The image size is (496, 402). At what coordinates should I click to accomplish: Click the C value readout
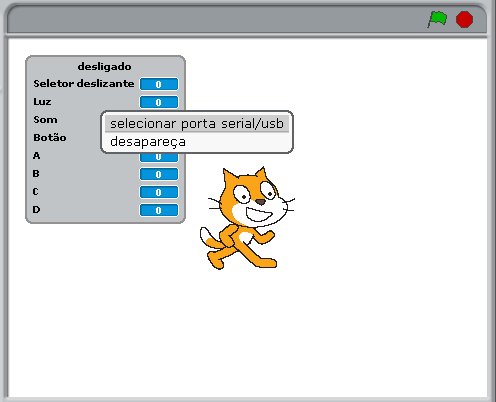pos(159,192)
